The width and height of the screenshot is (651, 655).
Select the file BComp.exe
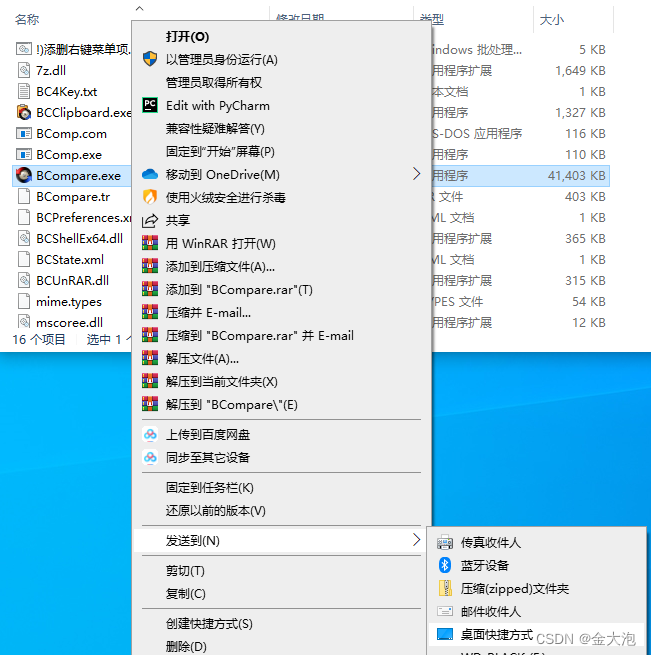coord(69,155)
